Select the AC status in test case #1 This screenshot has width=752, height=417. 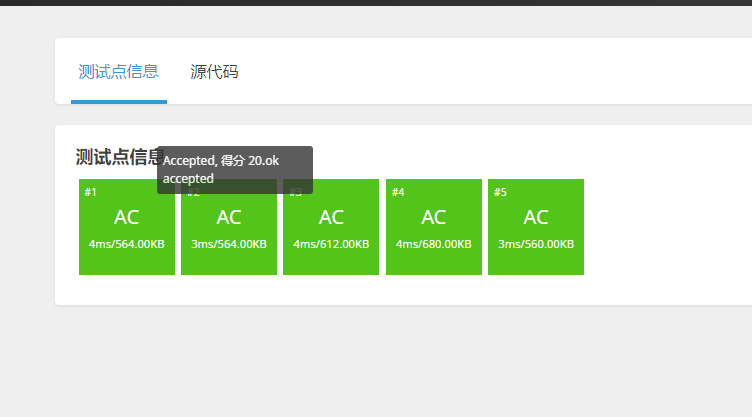coord(126,217)
